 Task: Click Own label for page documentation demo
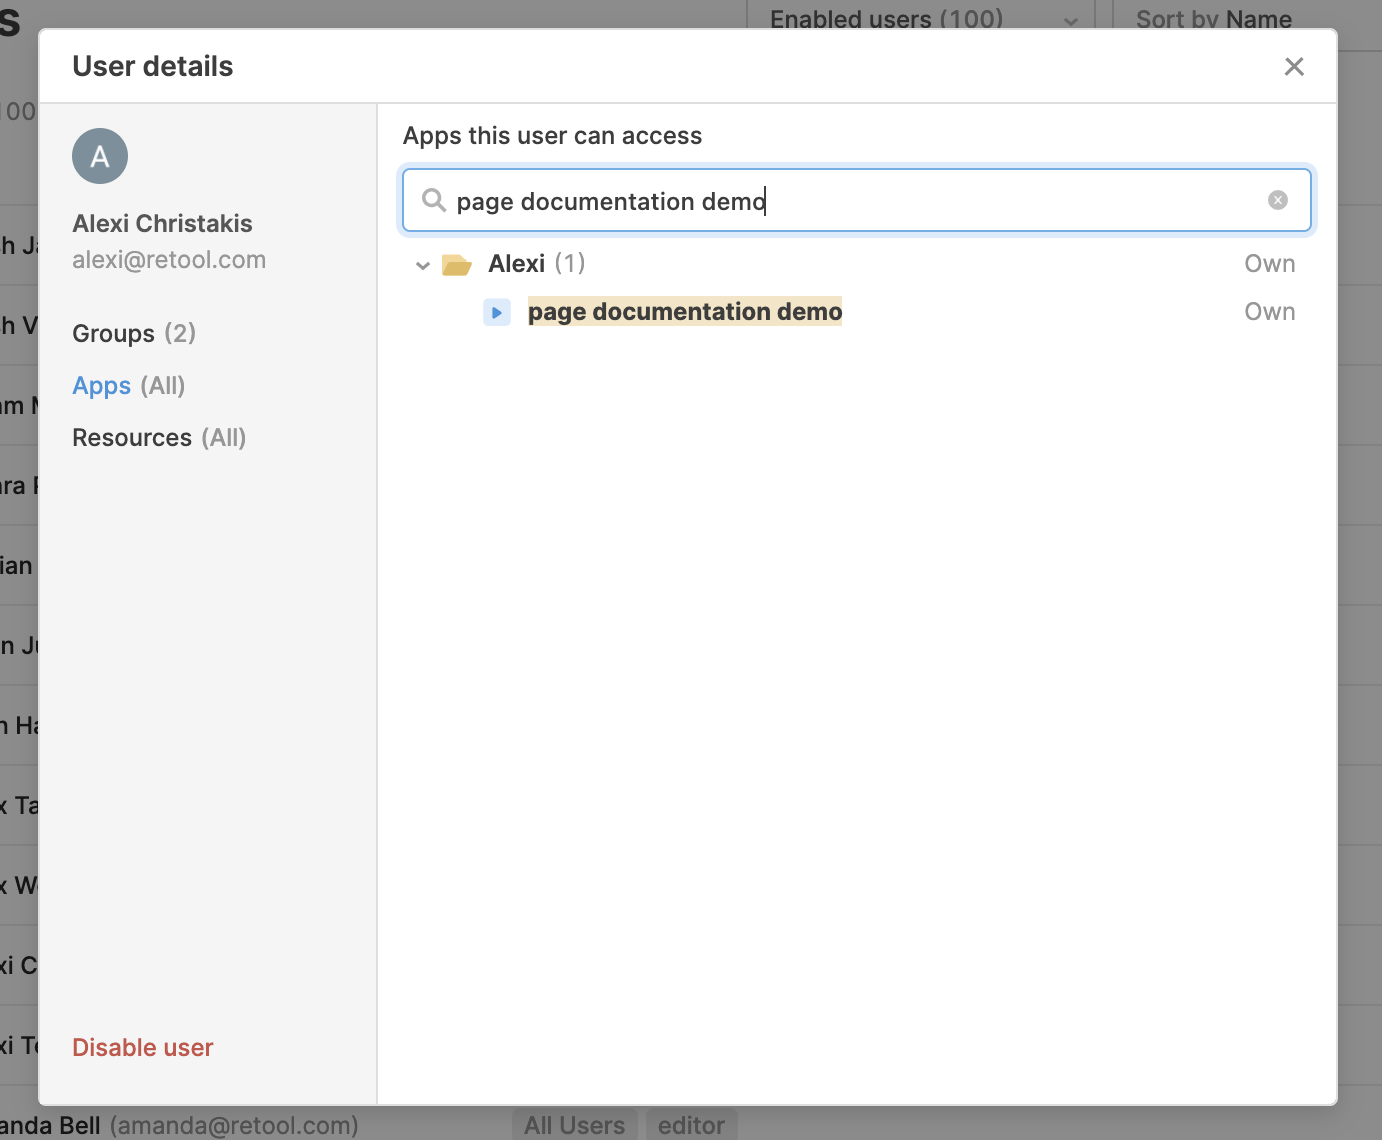[x=1270, y=312]
